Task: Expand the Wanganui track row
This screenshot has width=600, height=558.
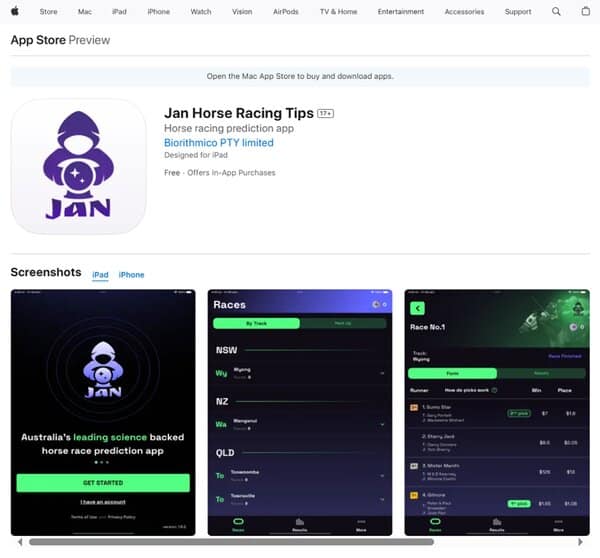Action: [x=300, y=424]
